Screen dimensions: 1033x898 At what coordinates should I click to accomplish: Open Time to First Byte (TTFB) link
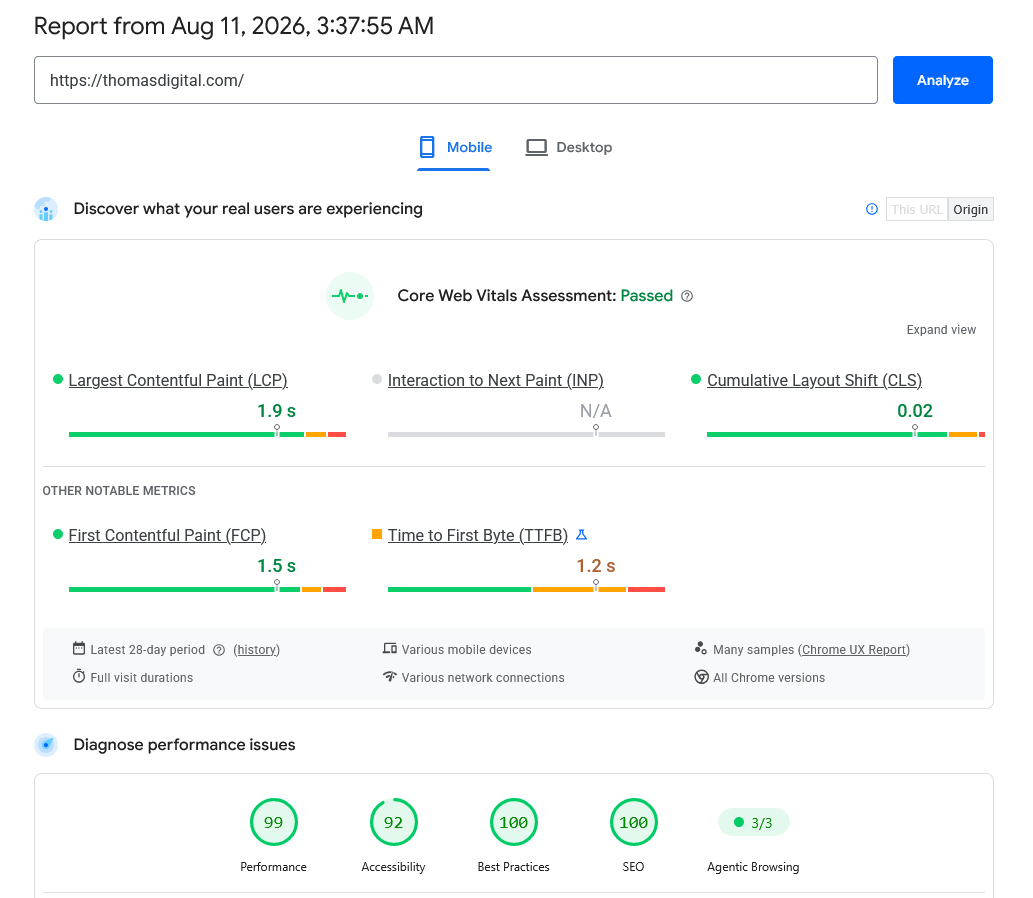click(x=478, y=535)
